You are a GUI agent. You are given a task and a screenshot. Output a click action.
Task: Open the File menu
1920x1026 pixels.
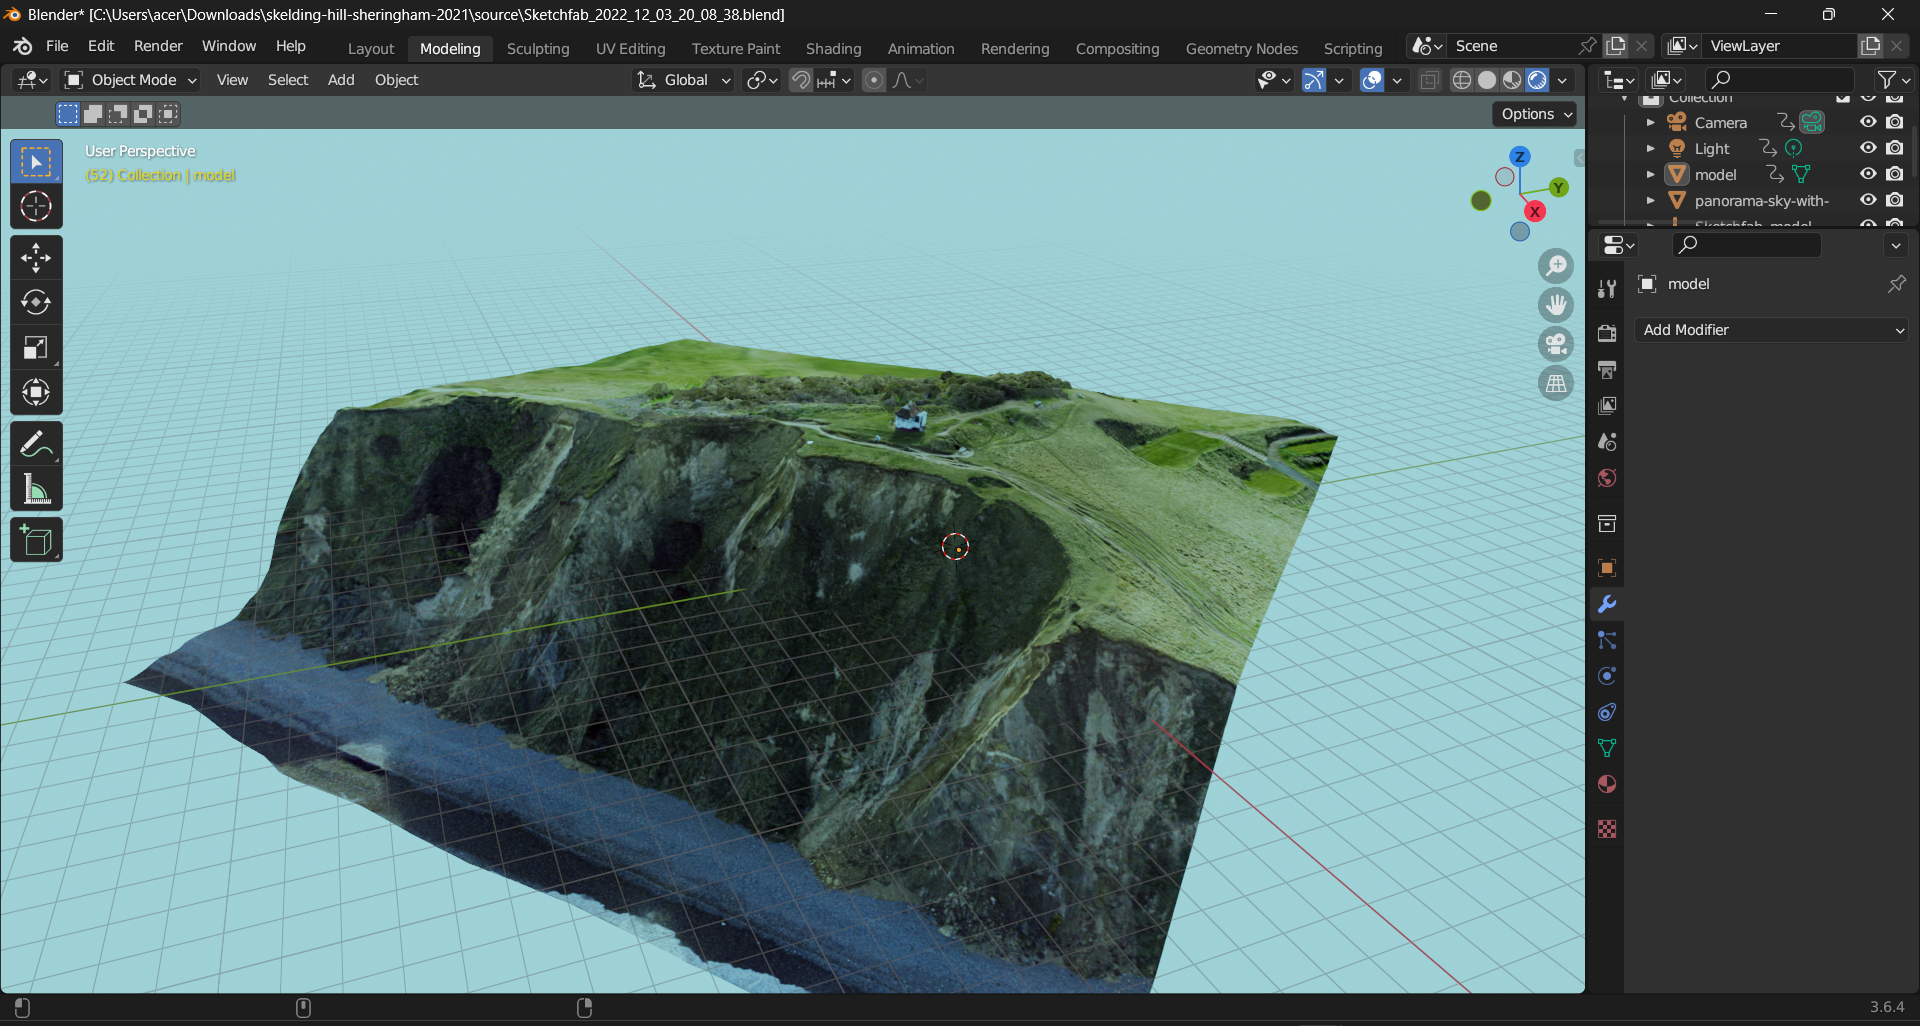[57, 46]
